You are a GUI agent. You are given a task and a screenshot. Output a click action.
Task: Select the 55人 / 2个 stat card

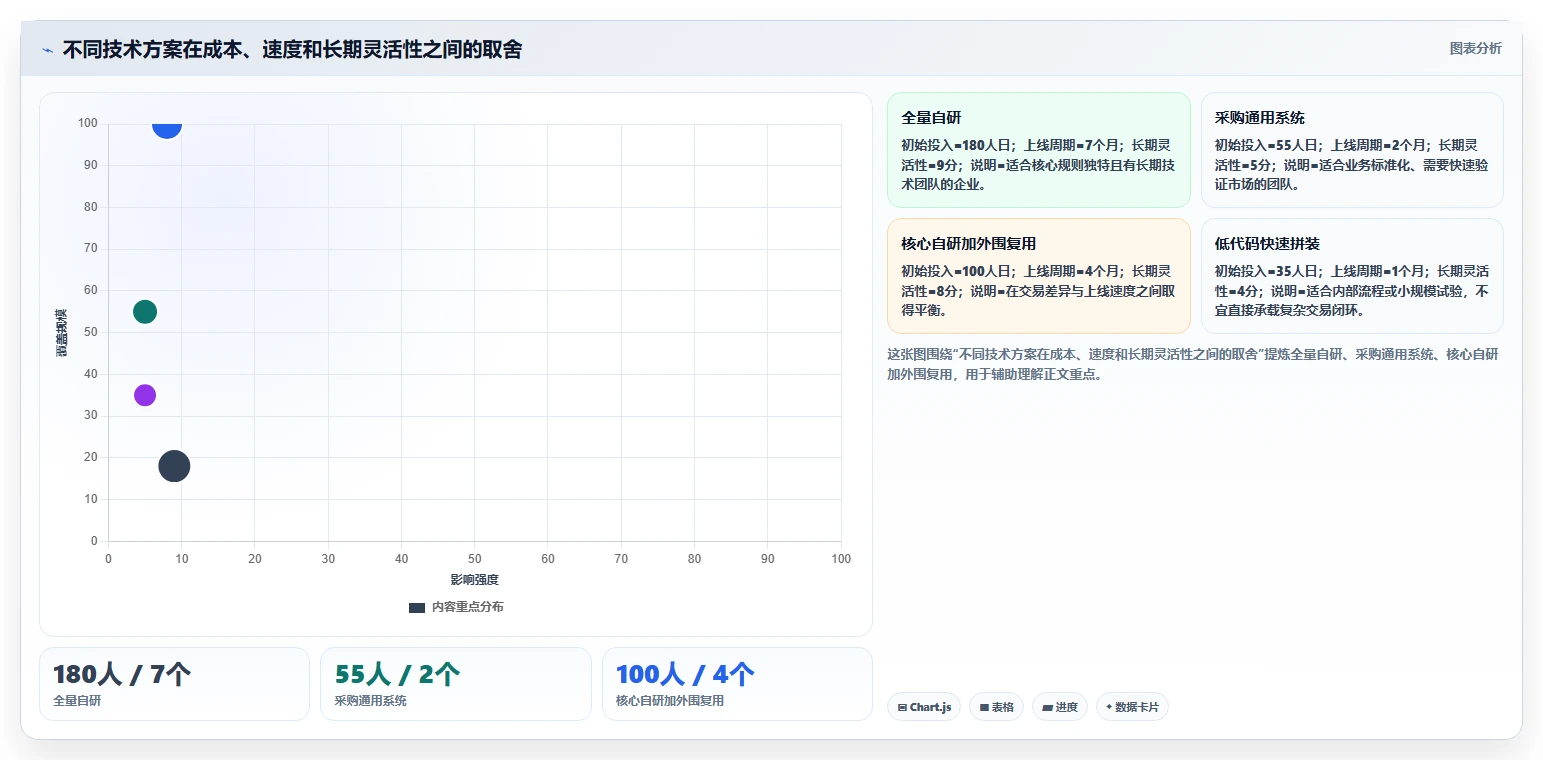point(456,684)
